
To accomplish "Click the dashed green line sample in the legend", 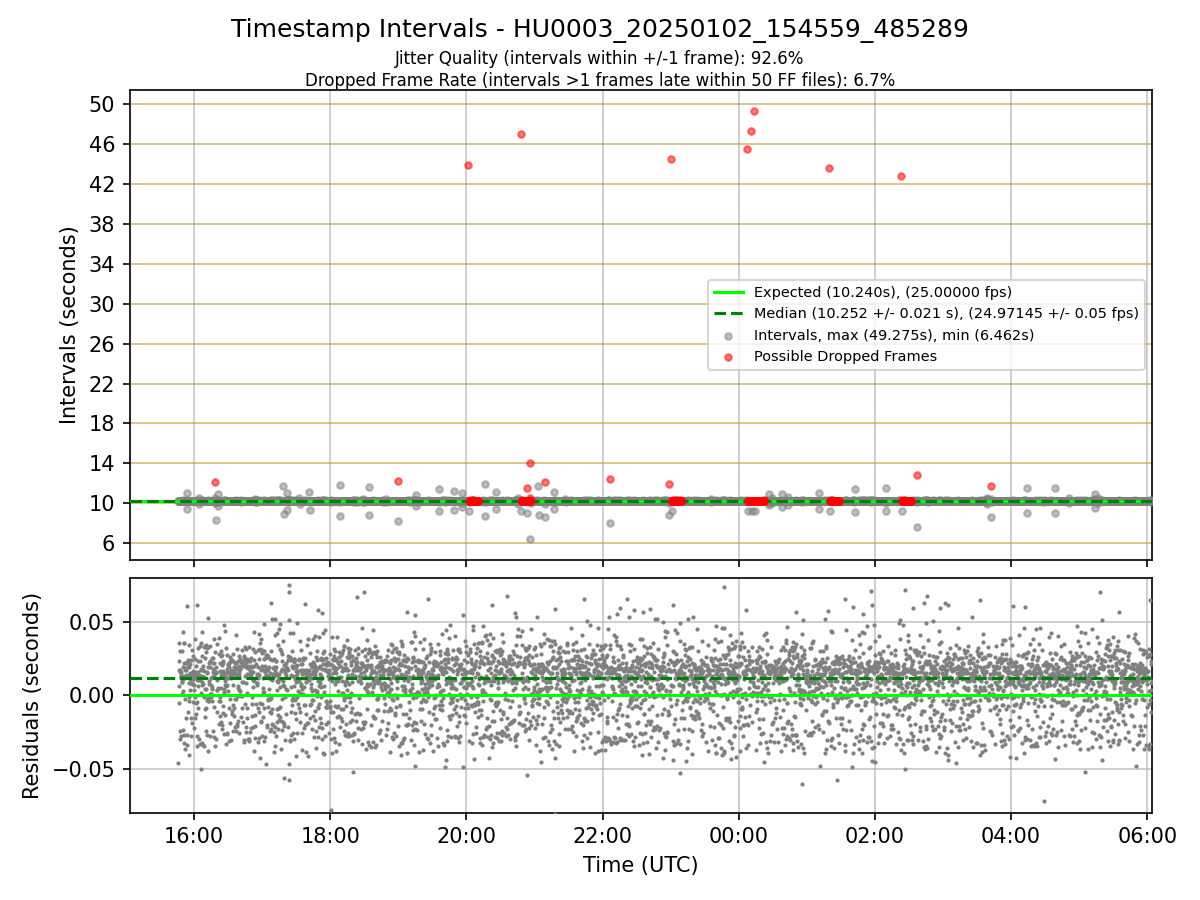I will point(728,313).
